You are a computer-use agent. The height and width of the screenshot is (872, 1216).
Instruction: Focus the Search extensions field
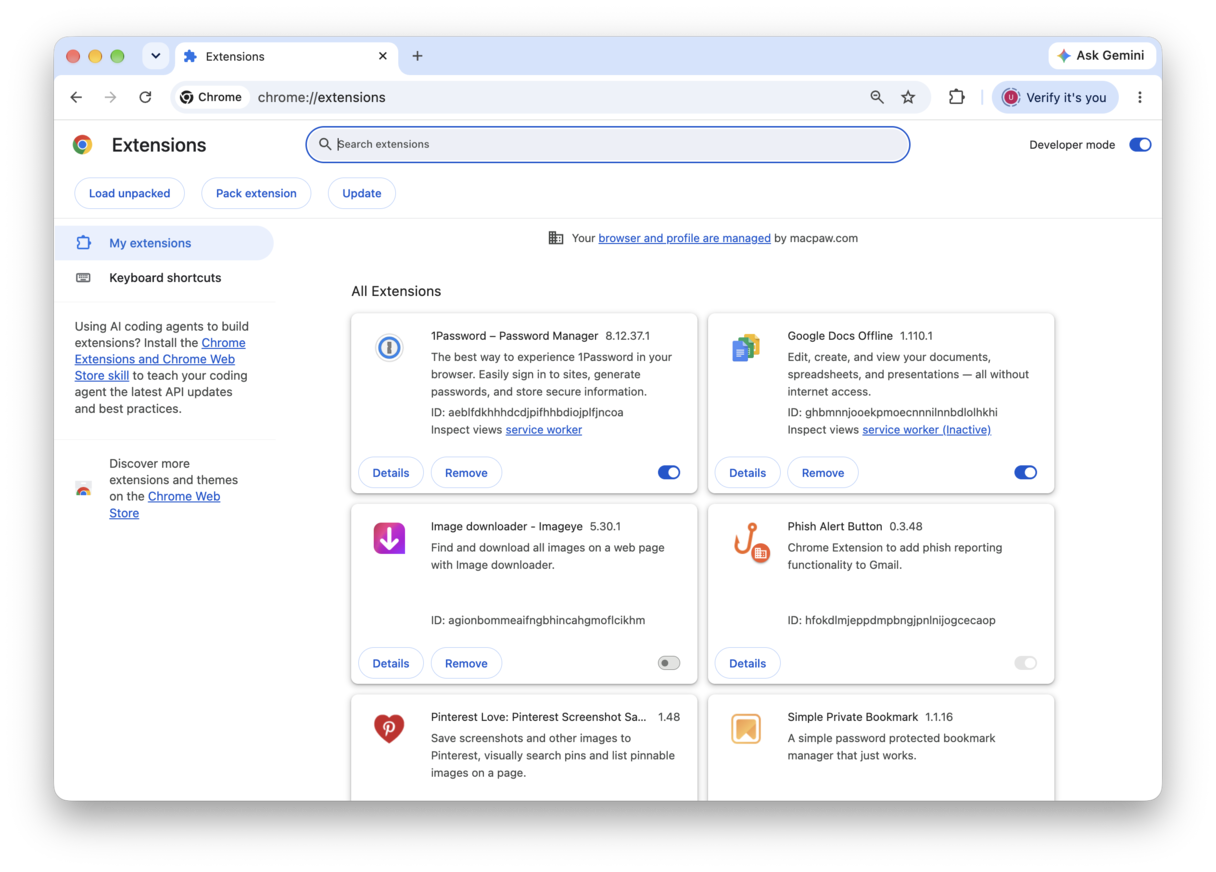pyautogui.click(x=608, y=144)
